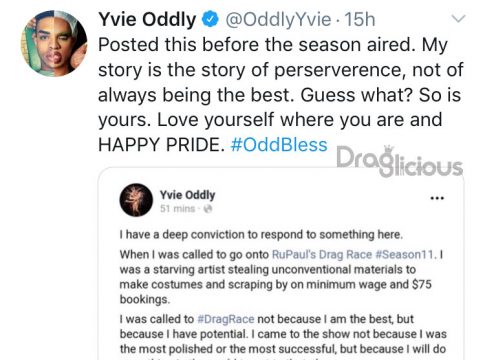Image resolution: width=485 pixels, height=360 pixels.
Task: Click the #Season11 hashtag
Action: 405,255
